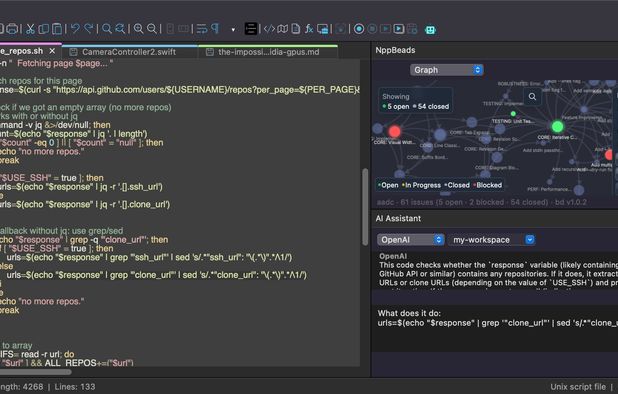Open the Graph view dropdown

[x=447, y=70]
